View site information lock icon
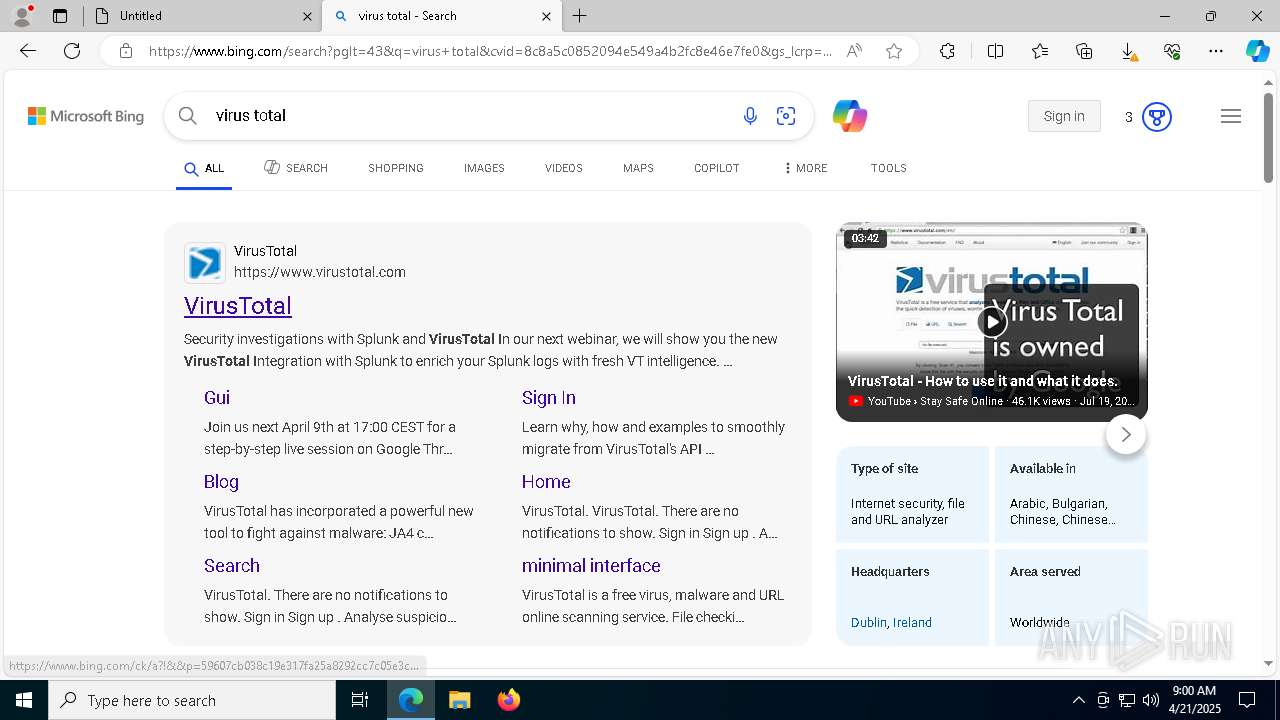 [x=125, y=51]
